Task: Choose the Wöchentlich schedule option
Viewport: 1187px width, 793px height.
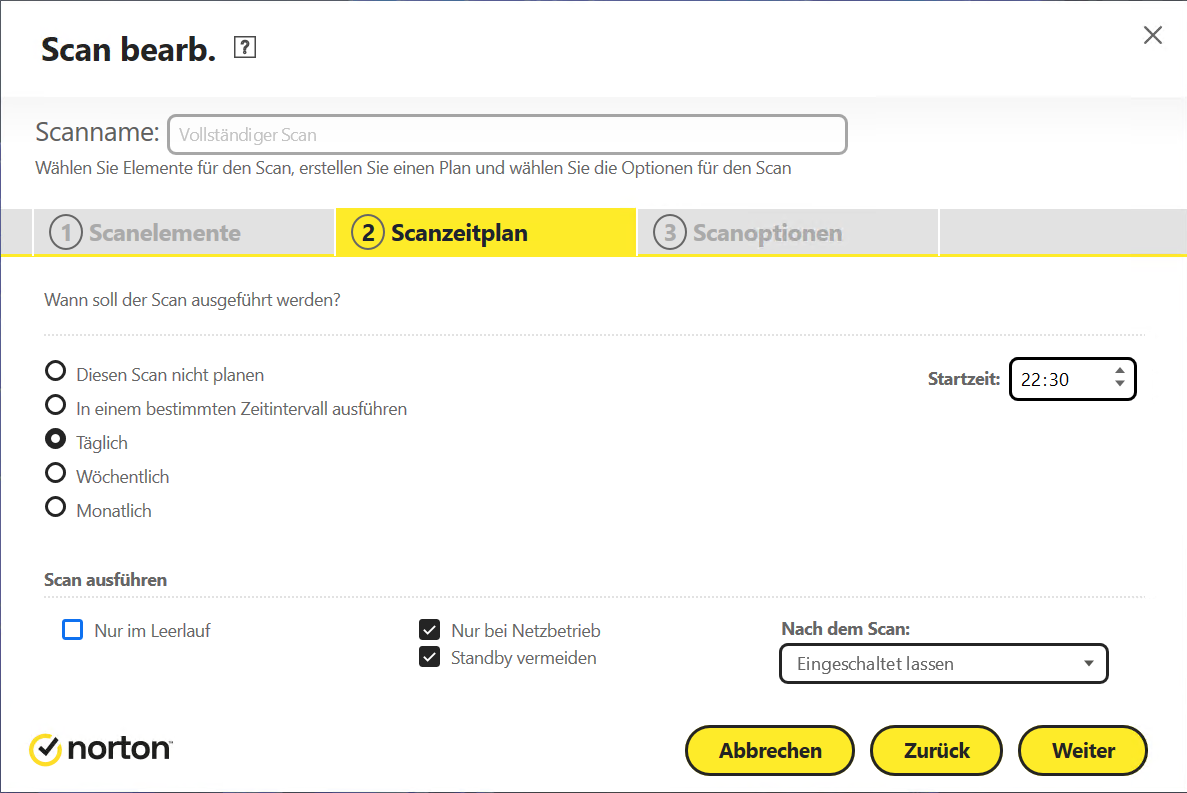Action: coord(55,473)
